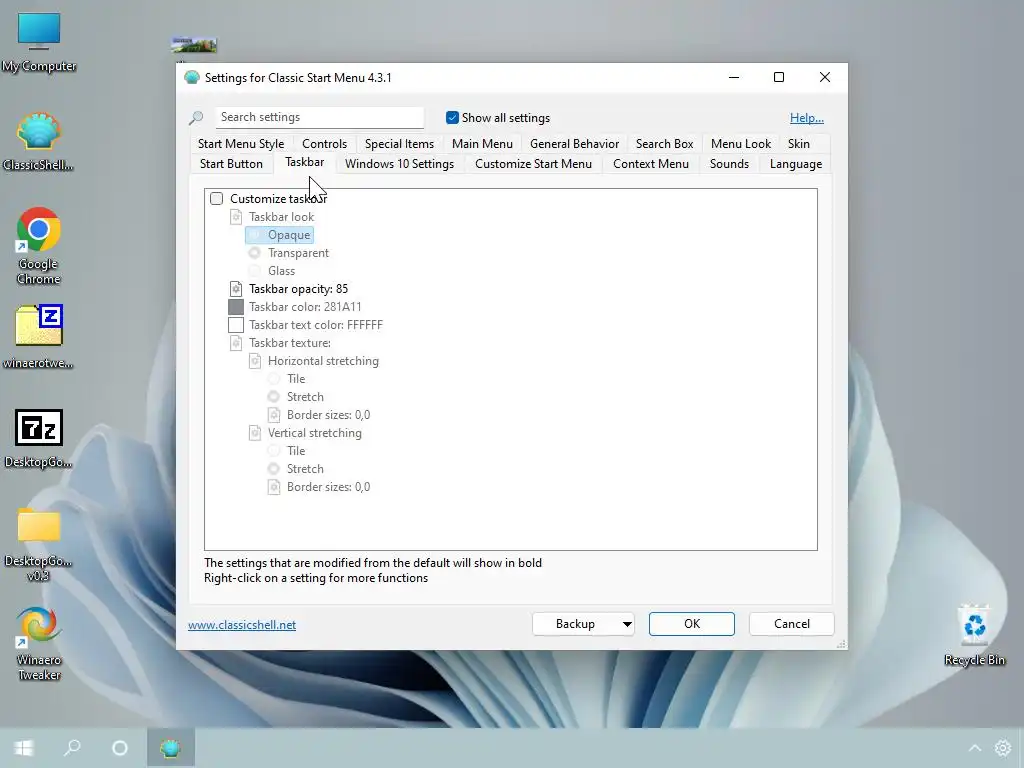
Task: Switch to Menu Look tab
Action: 741,144
